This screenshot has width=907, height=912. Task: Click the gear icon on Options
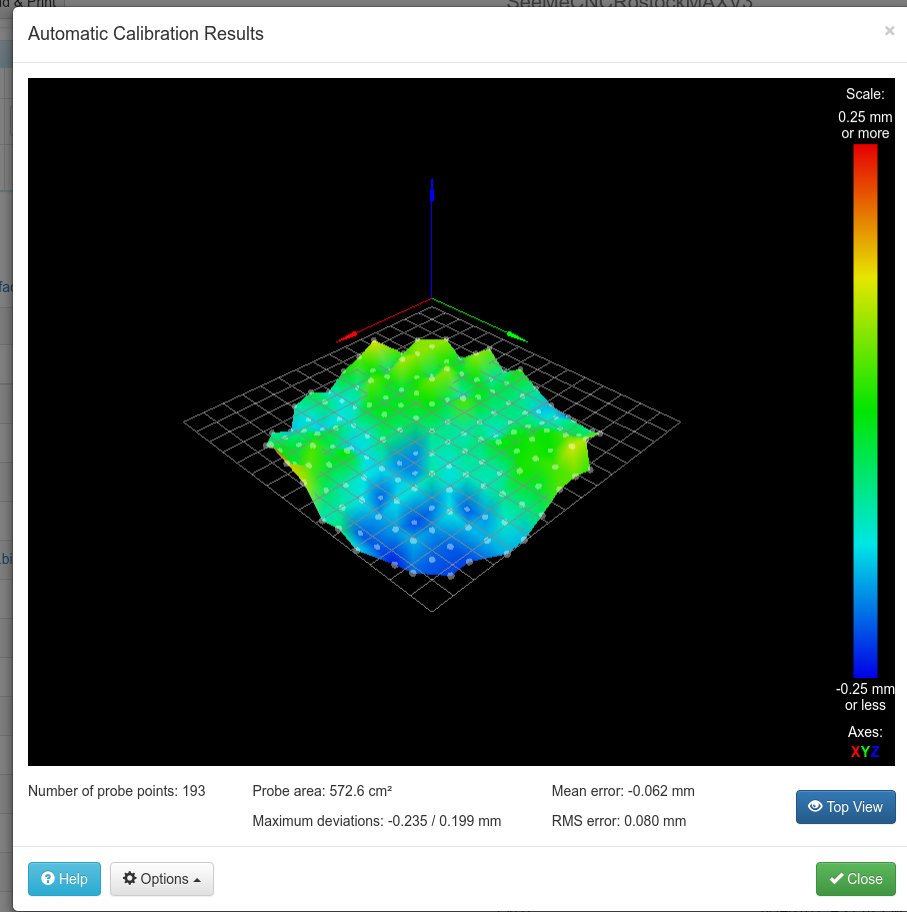pyautogui.click(x=129, y=879)
